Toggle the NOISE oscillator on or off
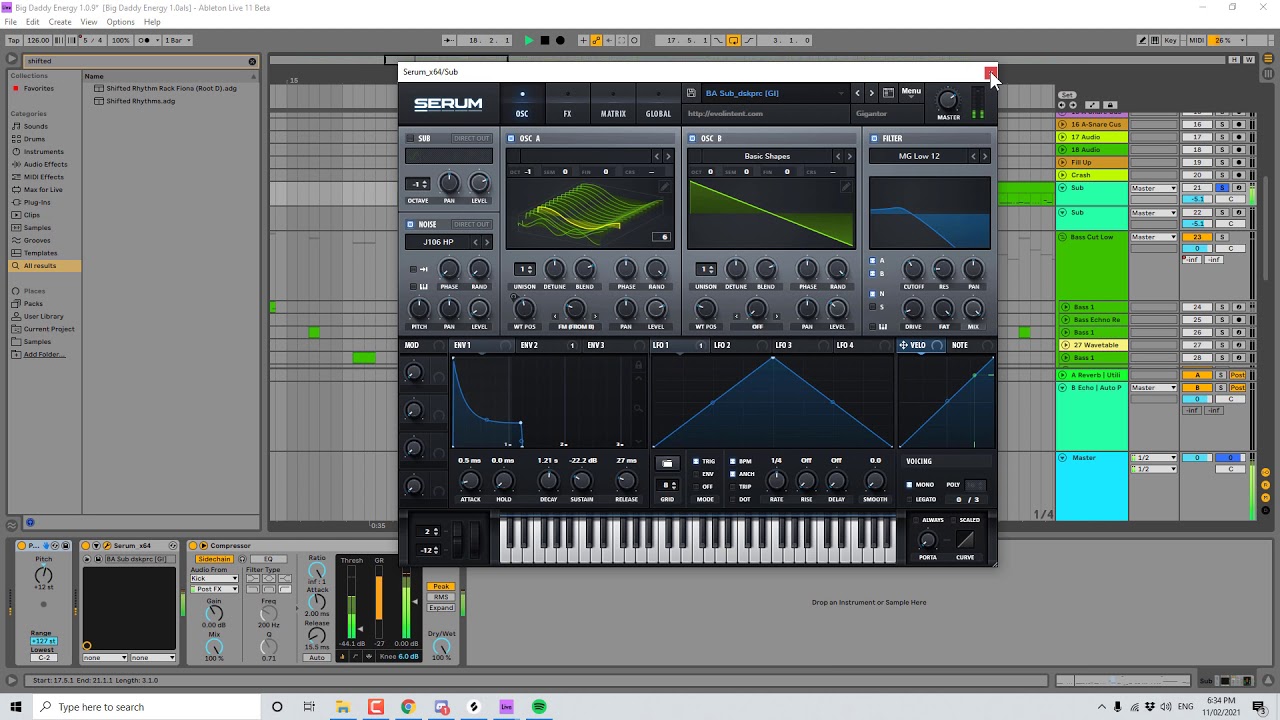1280x720 pixels. click(x=411, y=225)
